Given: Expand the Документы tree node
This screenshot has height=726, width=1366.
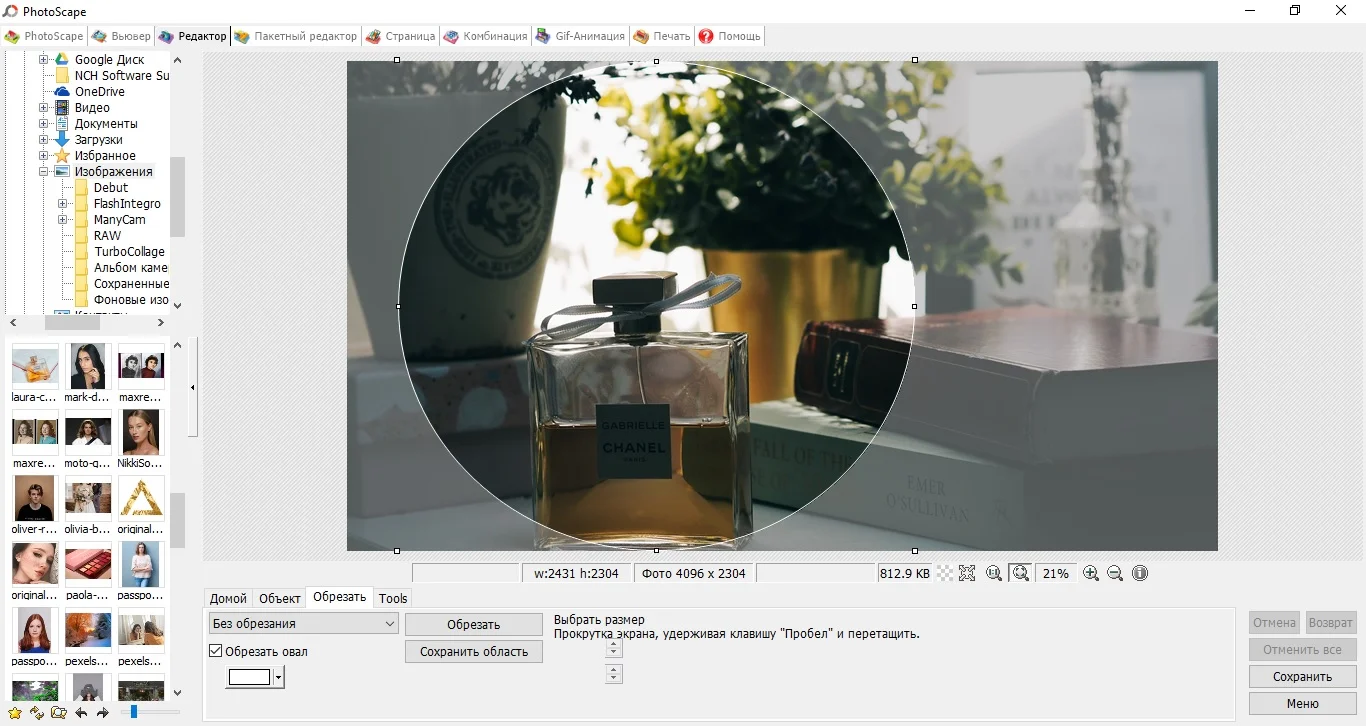Looking at the screenshot, I should 43,124.
